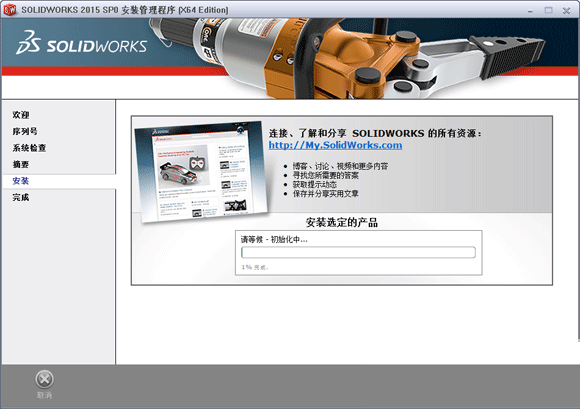The image size is (580, 409).
Task: Select the 安装 step in sidebar
Action: (x=21, y=181)
